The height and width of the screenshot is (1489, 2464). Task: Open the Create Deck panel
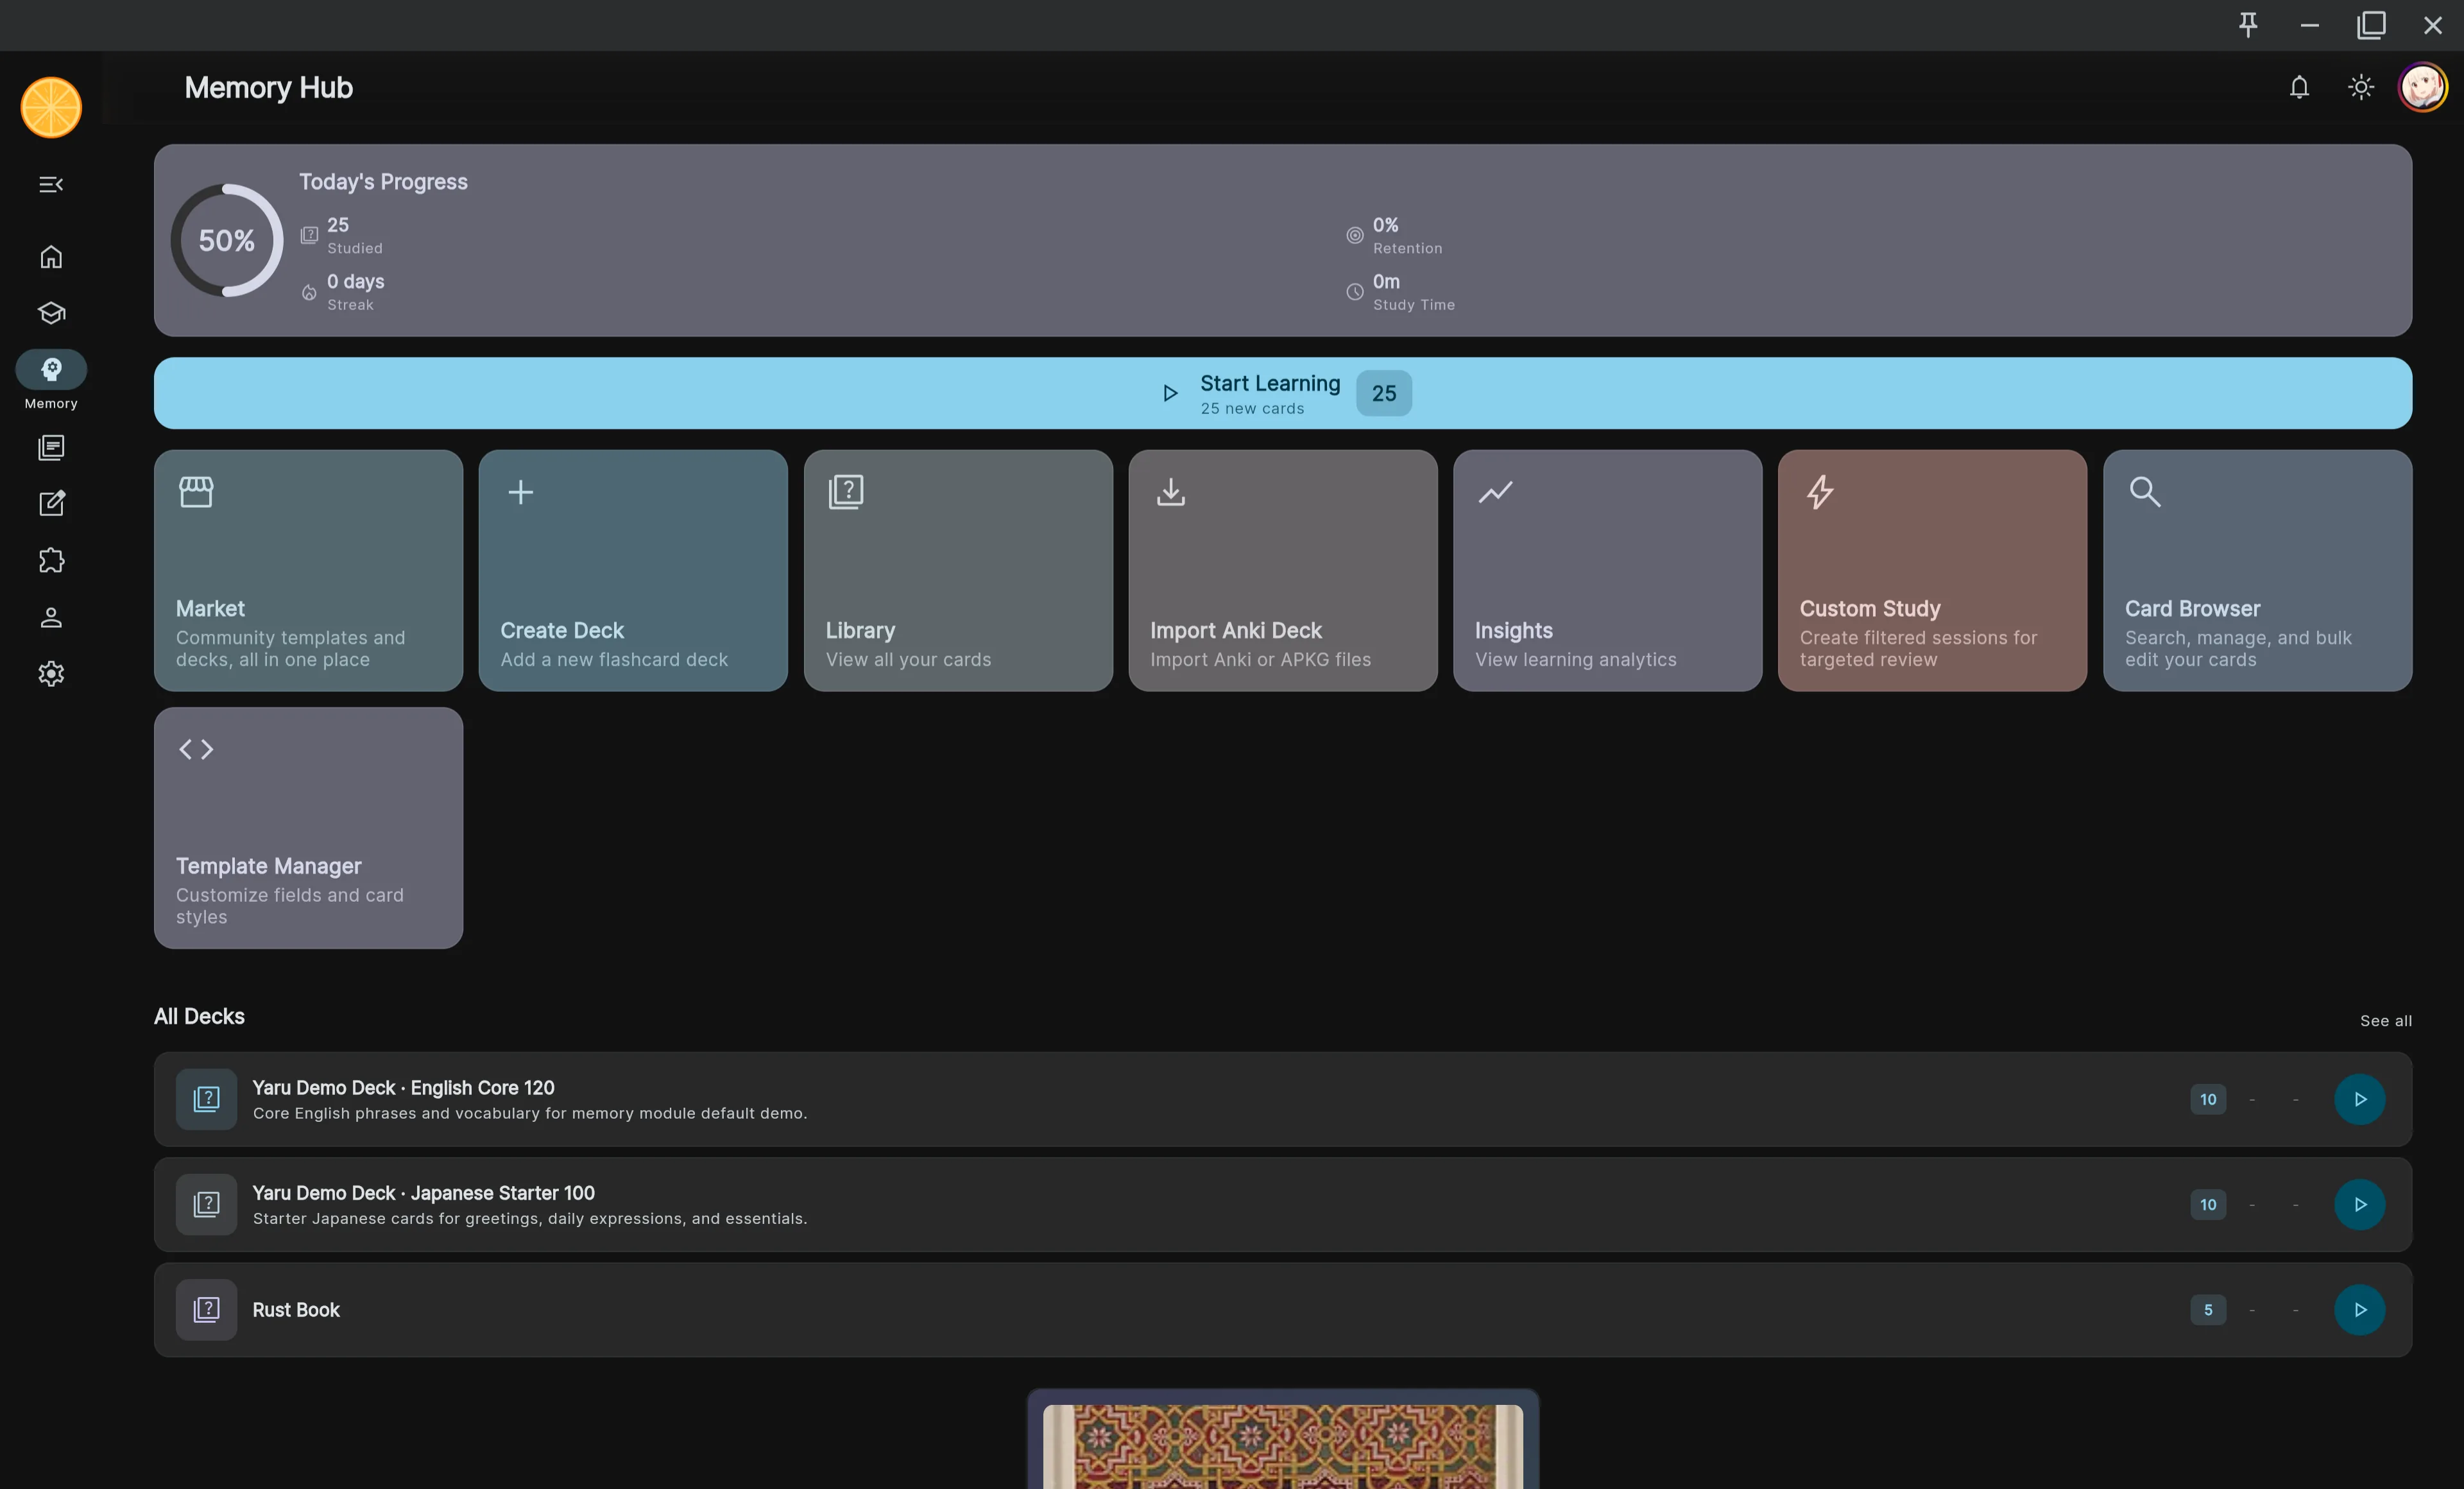(633, 570)
